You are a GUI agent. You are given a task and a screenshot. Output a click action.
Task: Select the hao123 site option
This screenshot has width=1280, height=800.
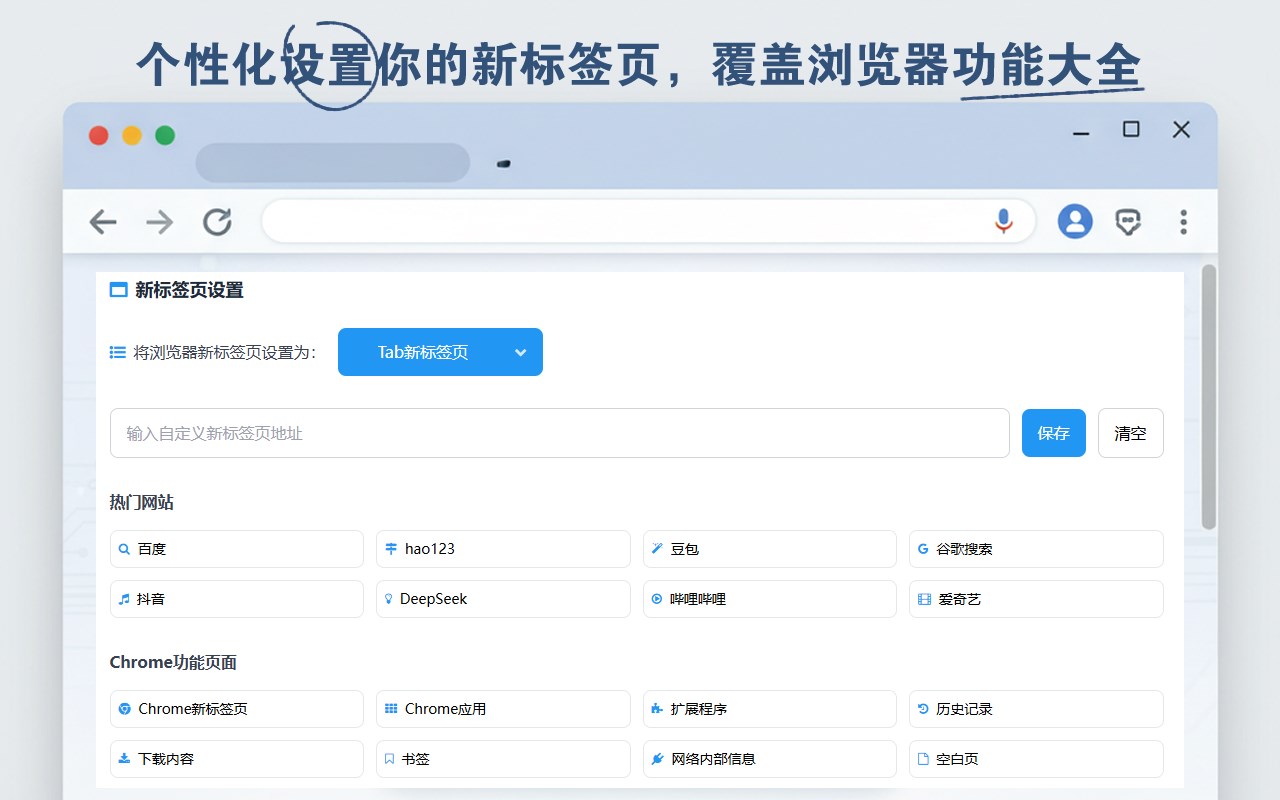coord(503,549)
